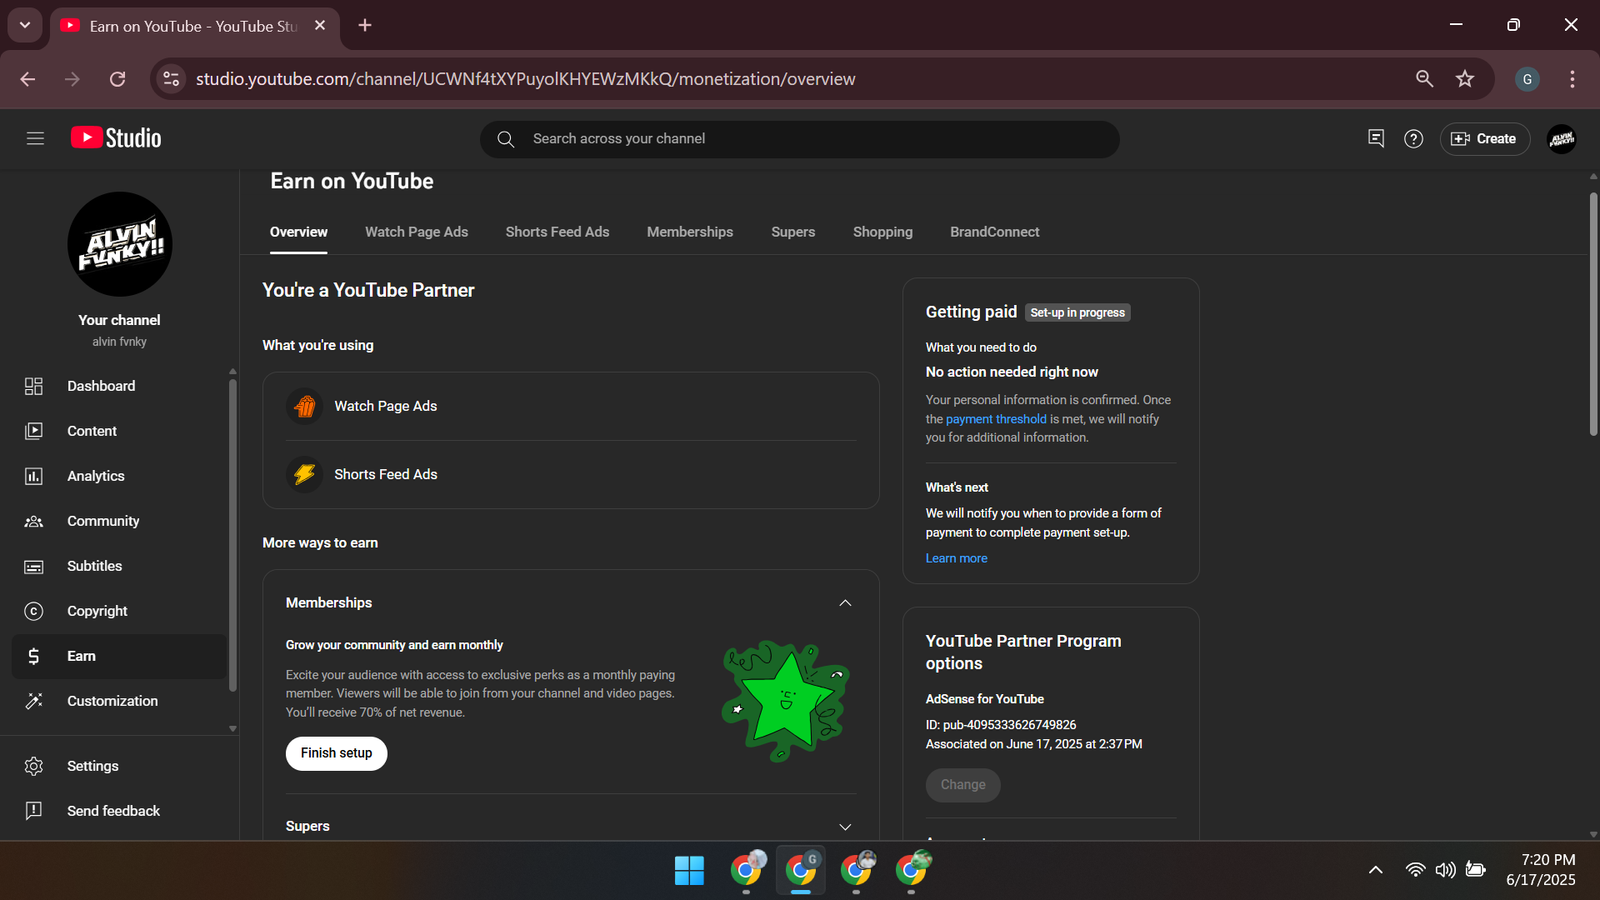The image size is (1600, 900).
Task: Click the Learn more link
Action: point(956,559)
